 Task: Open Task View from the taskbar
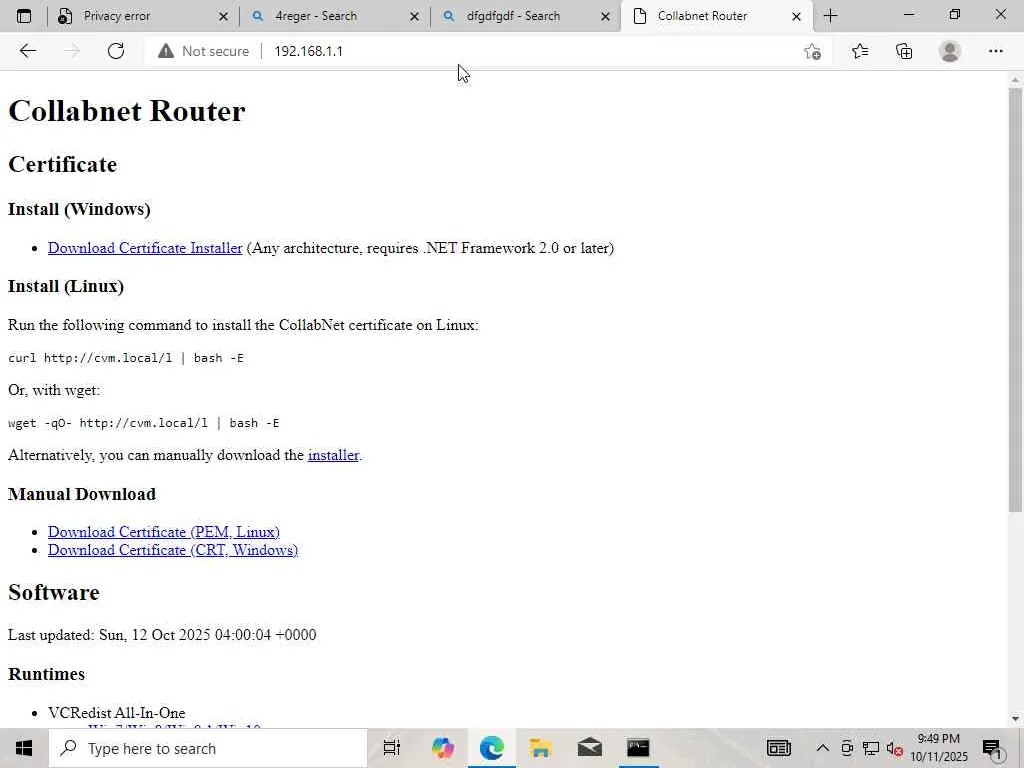pyautogui.click(x=391, y=748)
